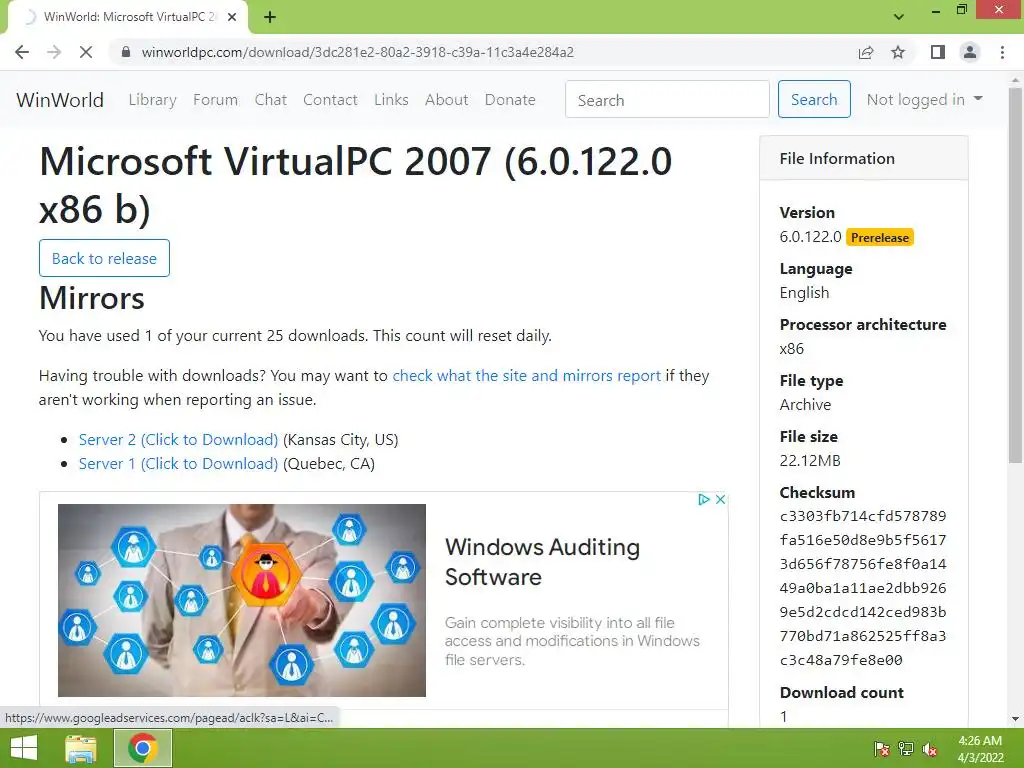Open the Library menu item
1024x768 pixels.
pyautogui.click(x=152, y=99)
